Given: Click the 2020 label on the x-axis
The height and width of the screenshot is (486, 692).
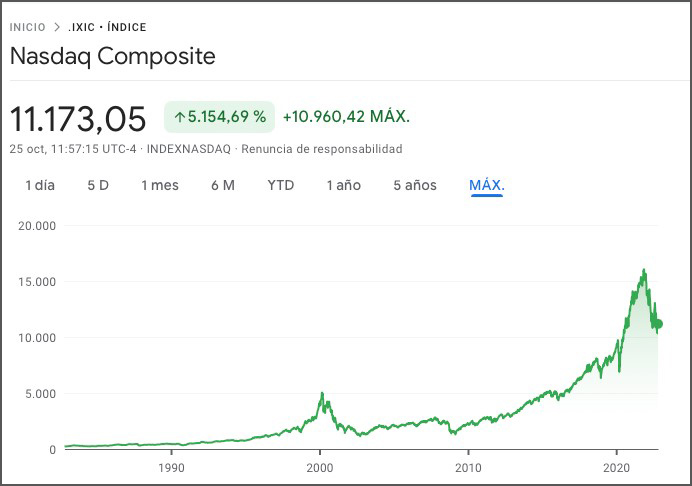Looking at the screenshot, I should point(616,467).
